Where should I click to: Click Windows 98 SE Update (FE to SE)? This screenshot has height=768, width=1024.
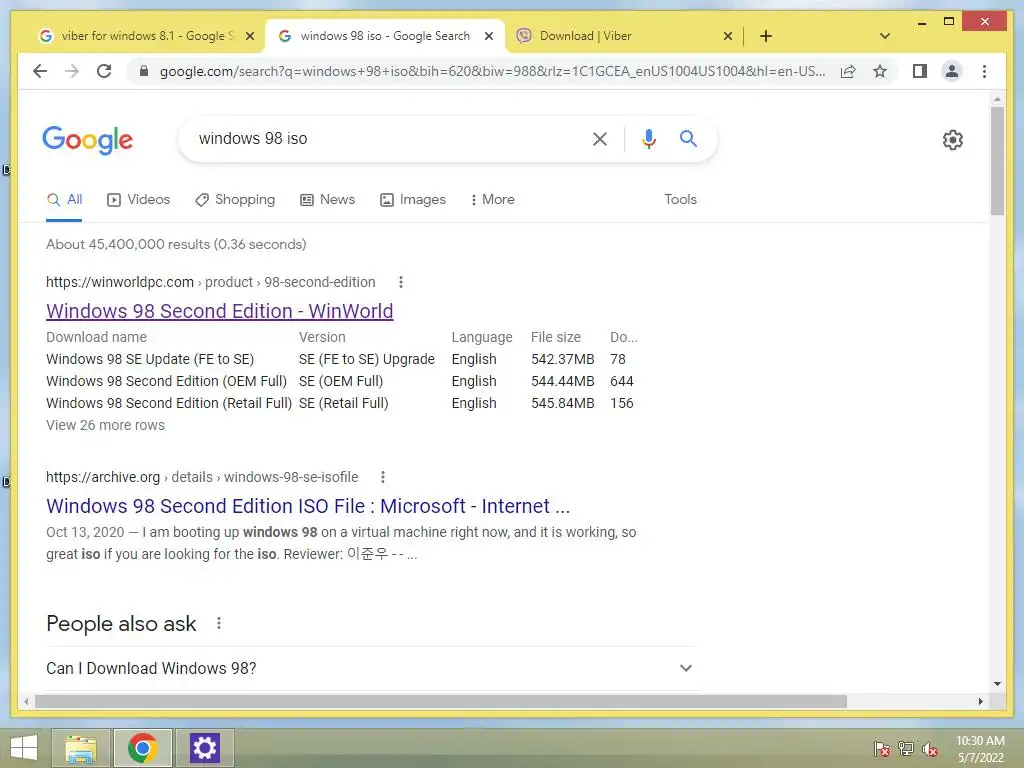pyautogui.click(x=150, y=359)
